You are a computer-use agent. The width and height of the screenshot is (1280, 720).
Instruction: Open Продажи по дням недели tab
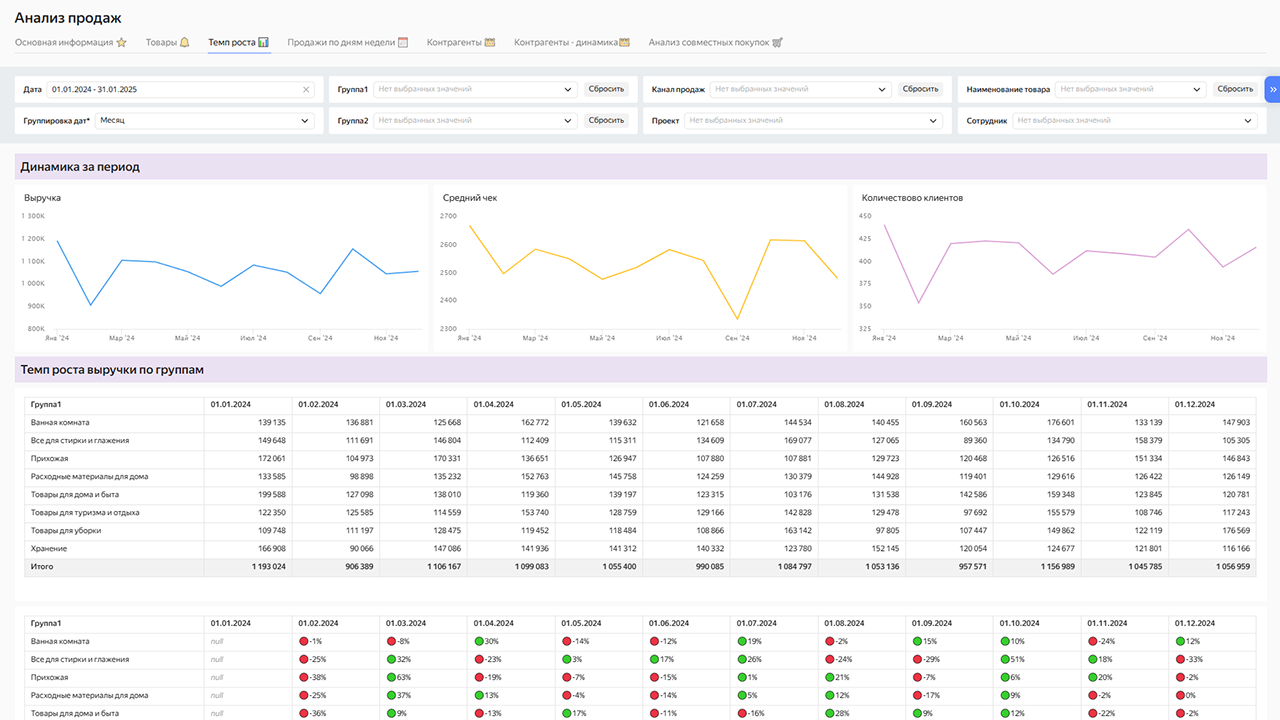click(347, 43)
